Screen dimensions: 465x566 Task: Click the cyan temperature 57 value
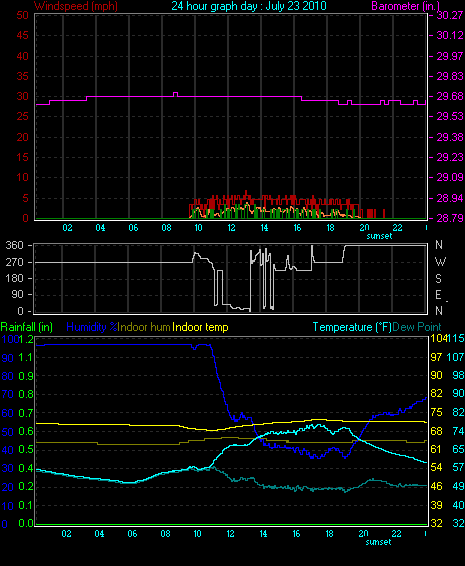tap(459, 467)
